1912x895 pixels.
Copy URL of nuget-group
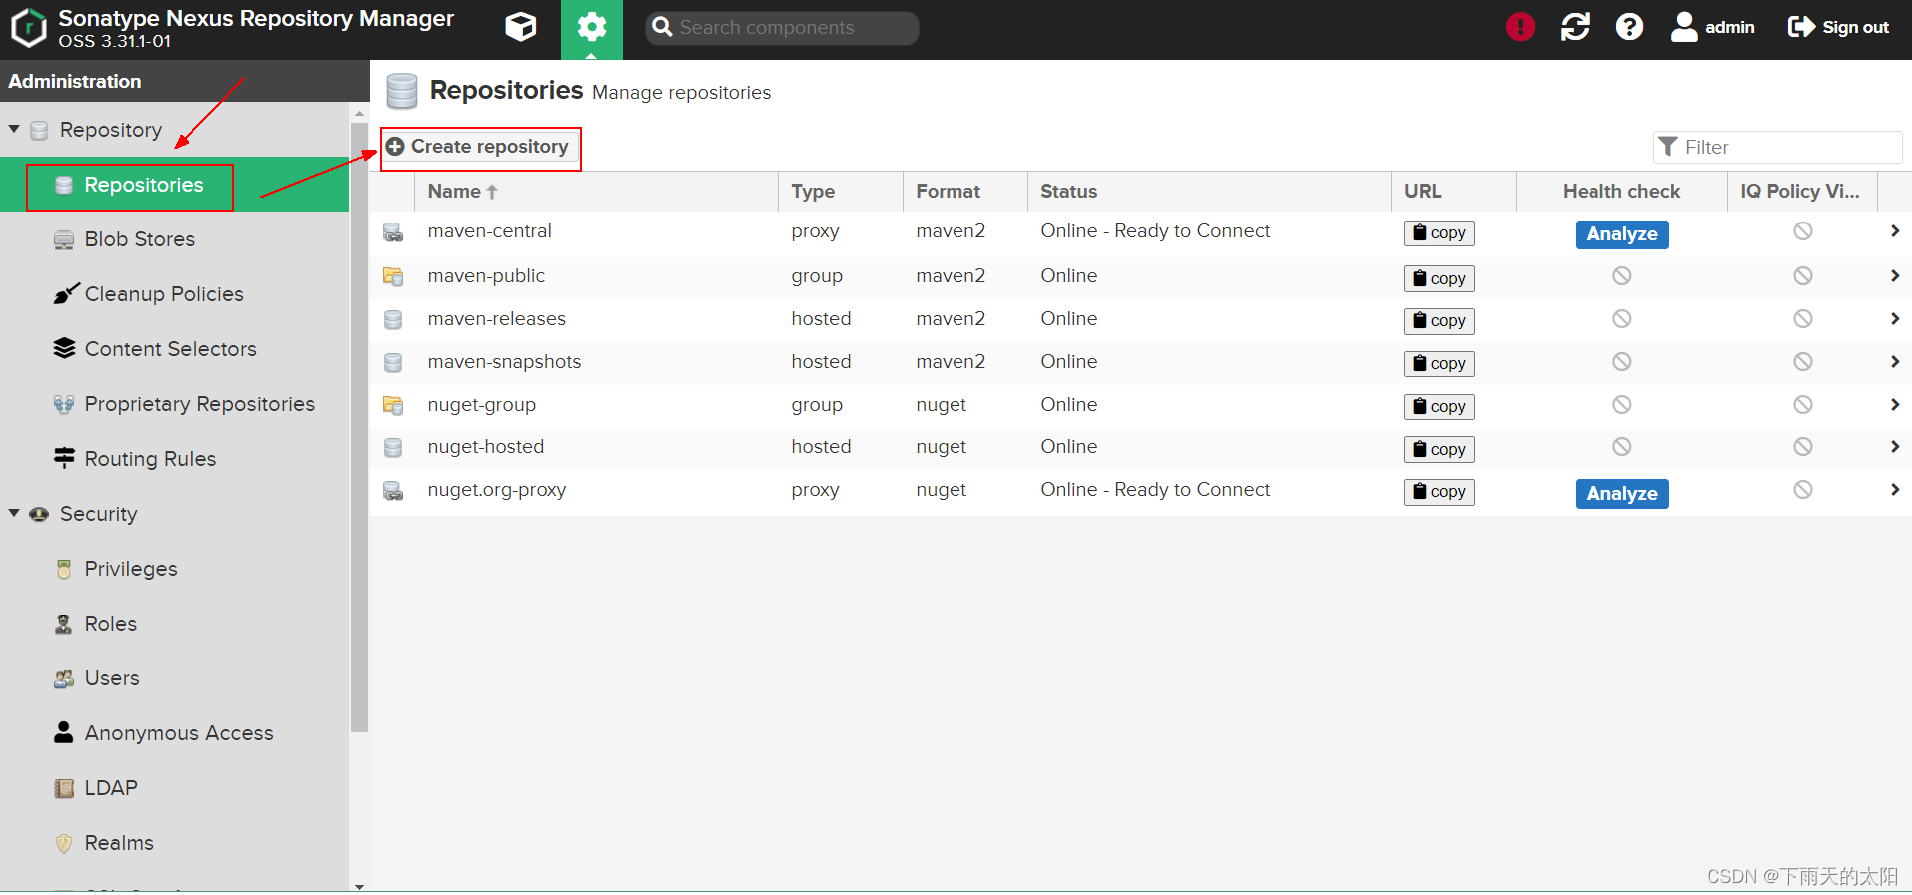tap(1439, 407)
